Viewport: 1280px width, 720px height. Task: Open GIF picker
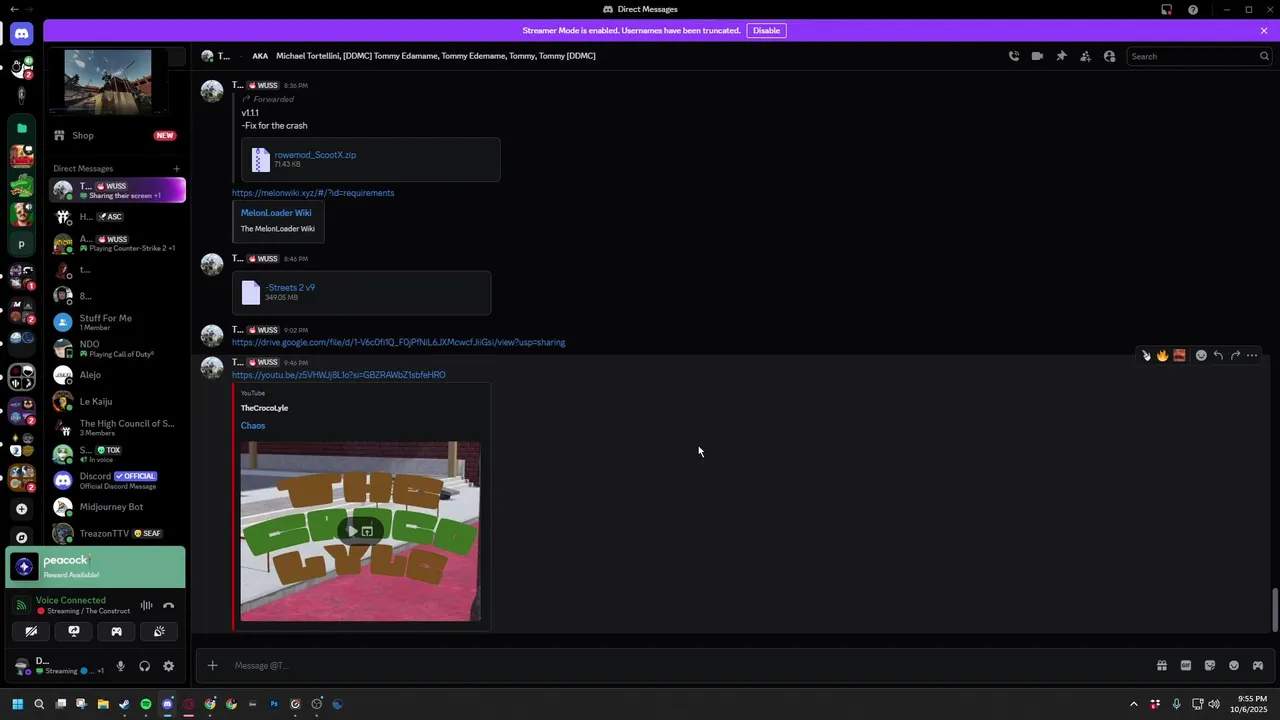click(x=1185, y=666)
